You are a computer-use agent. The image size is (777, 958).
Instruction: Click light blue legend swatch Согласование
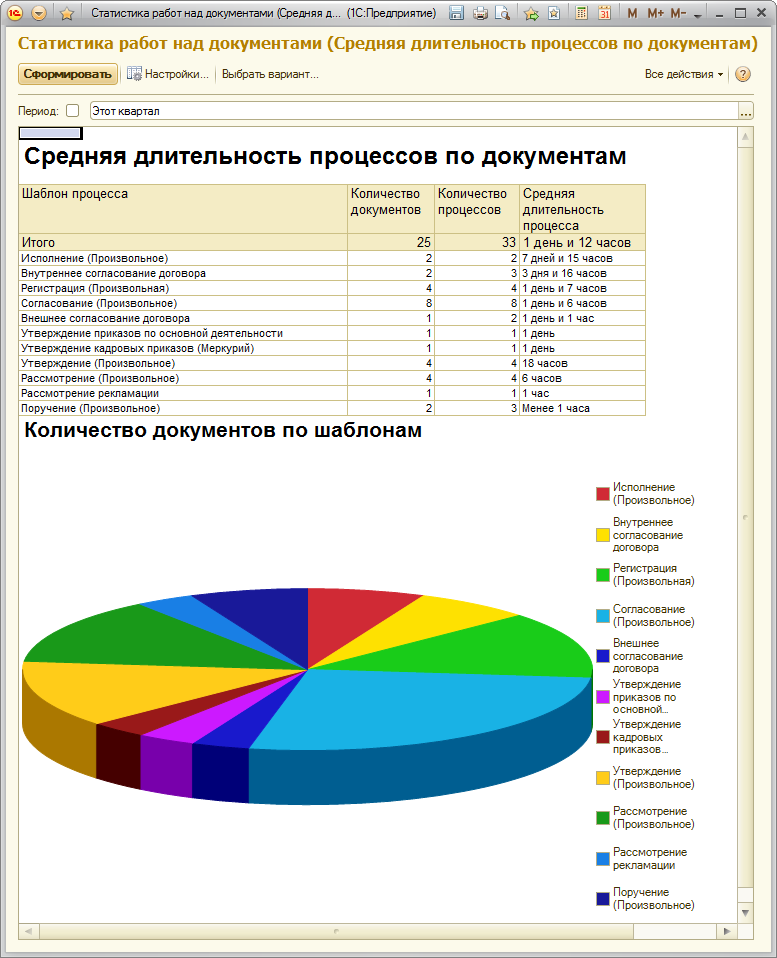pos(603,615)
